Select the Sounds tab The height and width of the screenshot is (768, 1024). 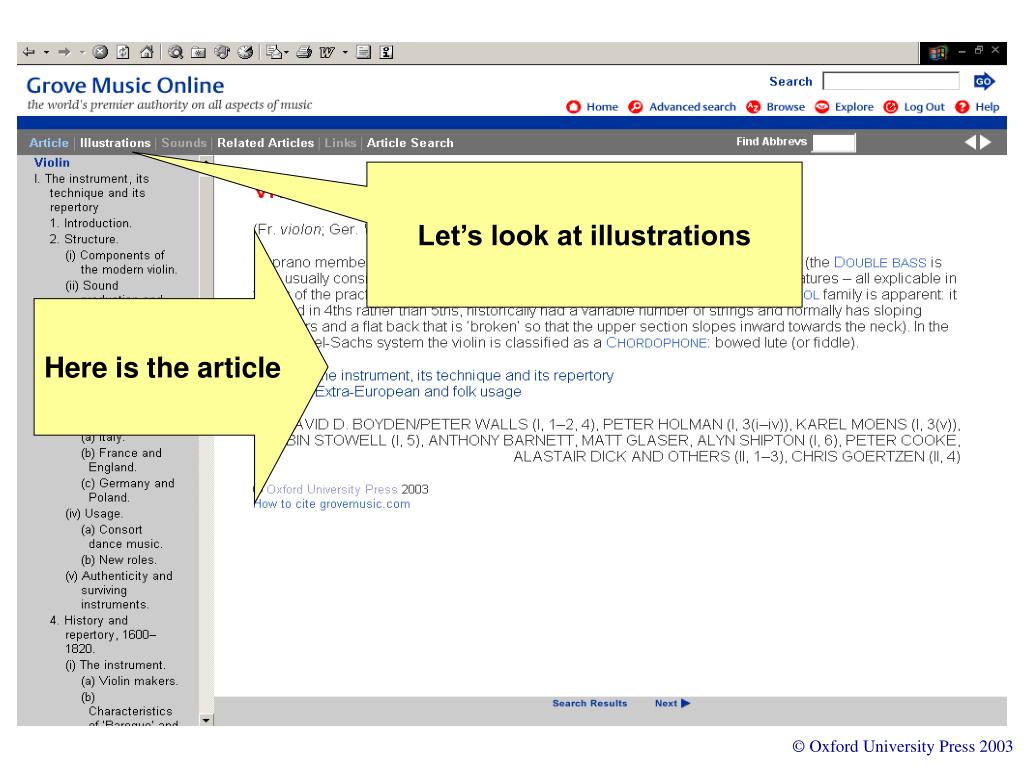184,142
